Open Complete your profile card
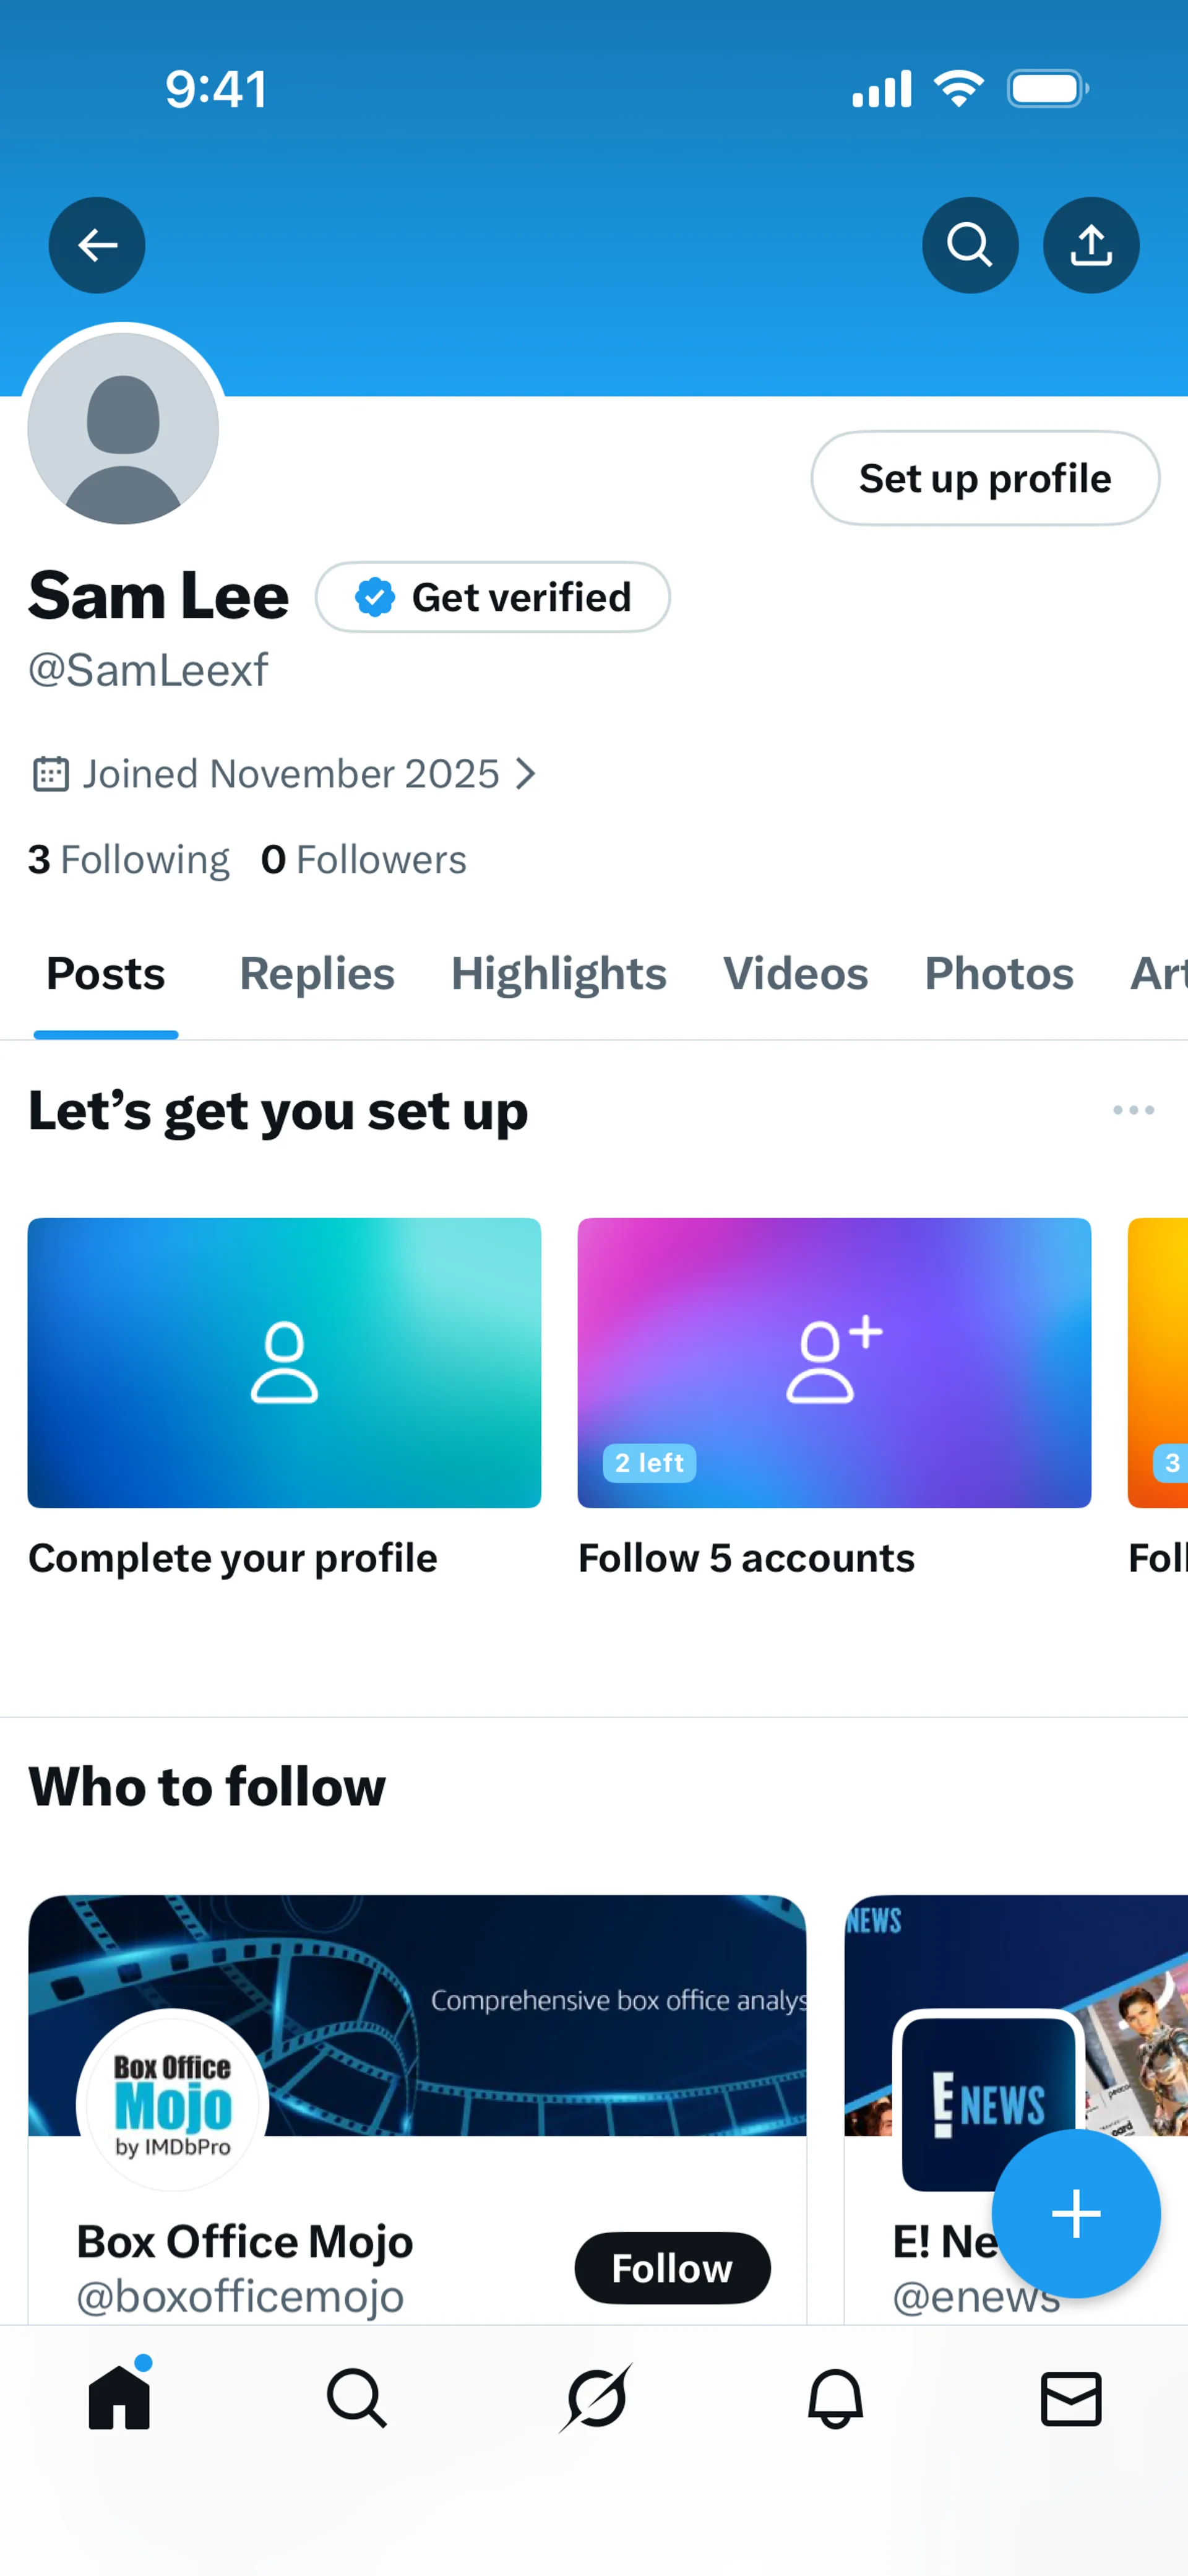 click(x=284, y=1362)
